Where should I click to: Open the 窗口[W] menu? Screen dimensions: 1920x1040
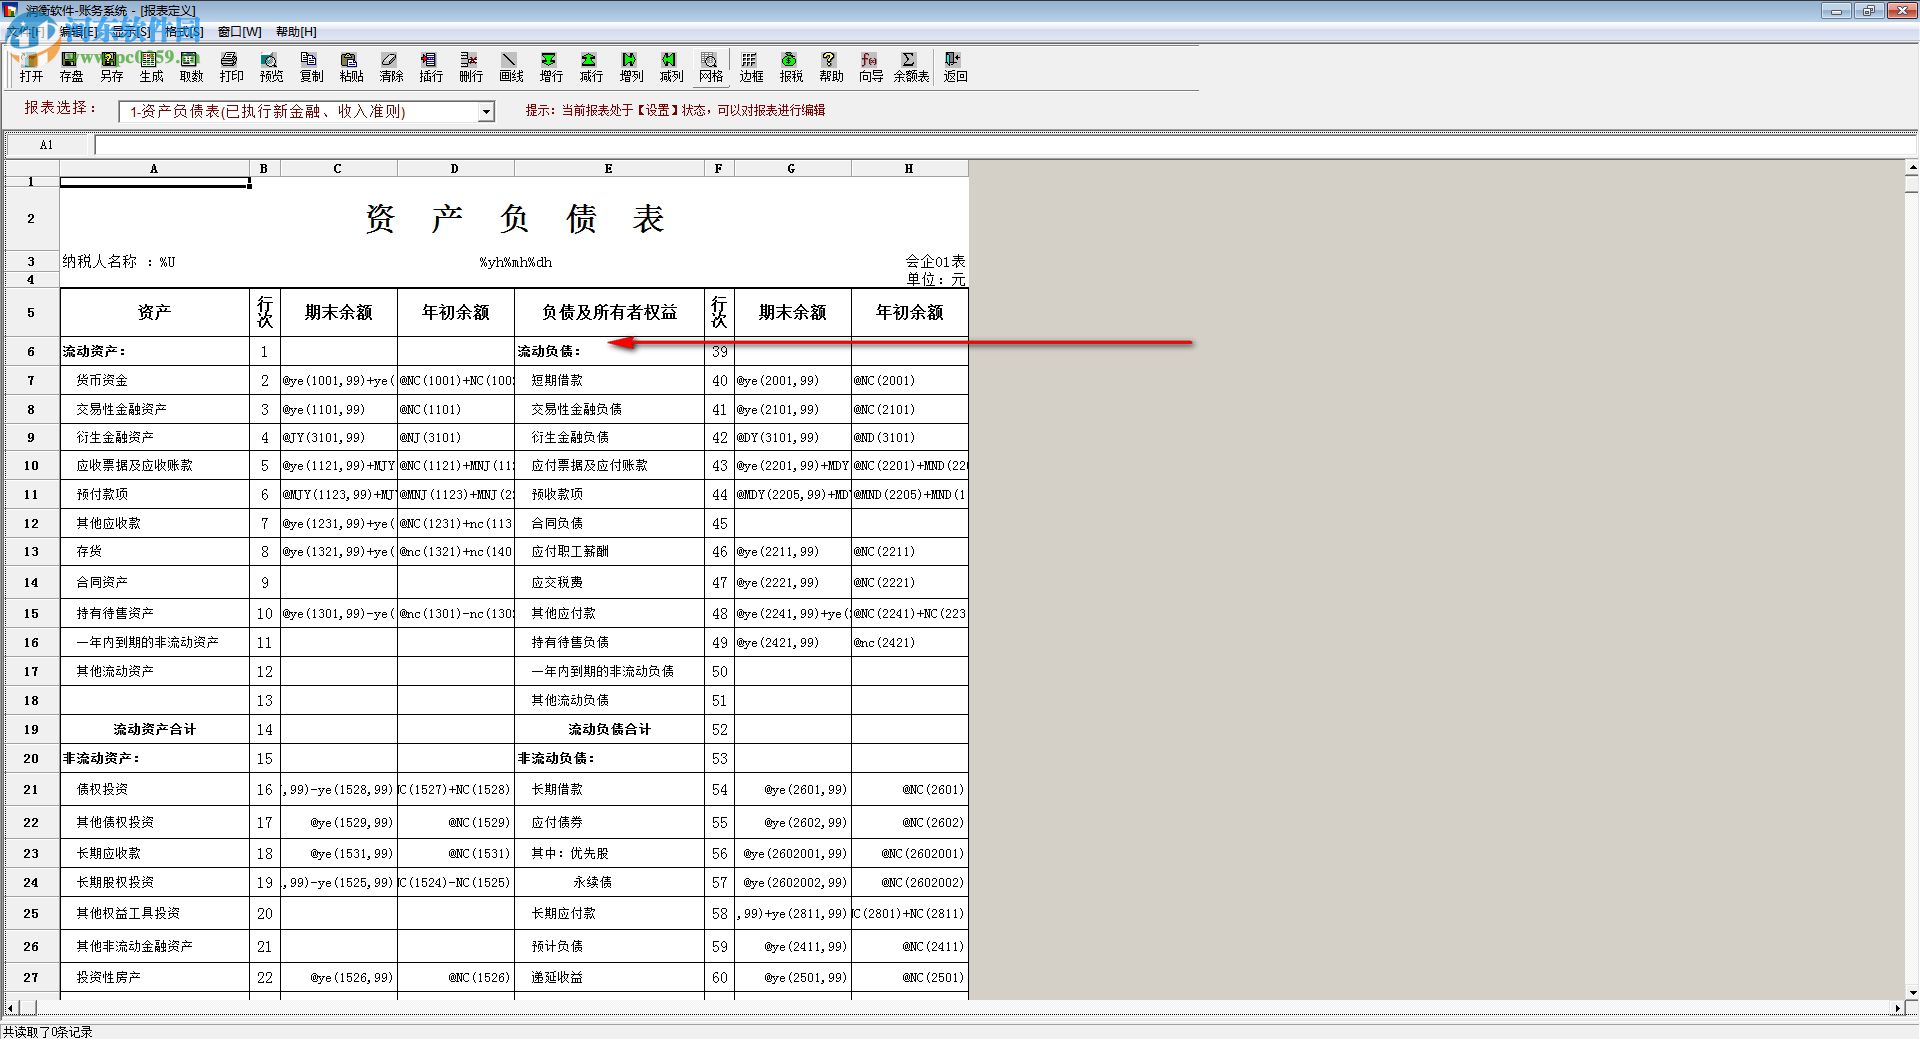point(238,31)
